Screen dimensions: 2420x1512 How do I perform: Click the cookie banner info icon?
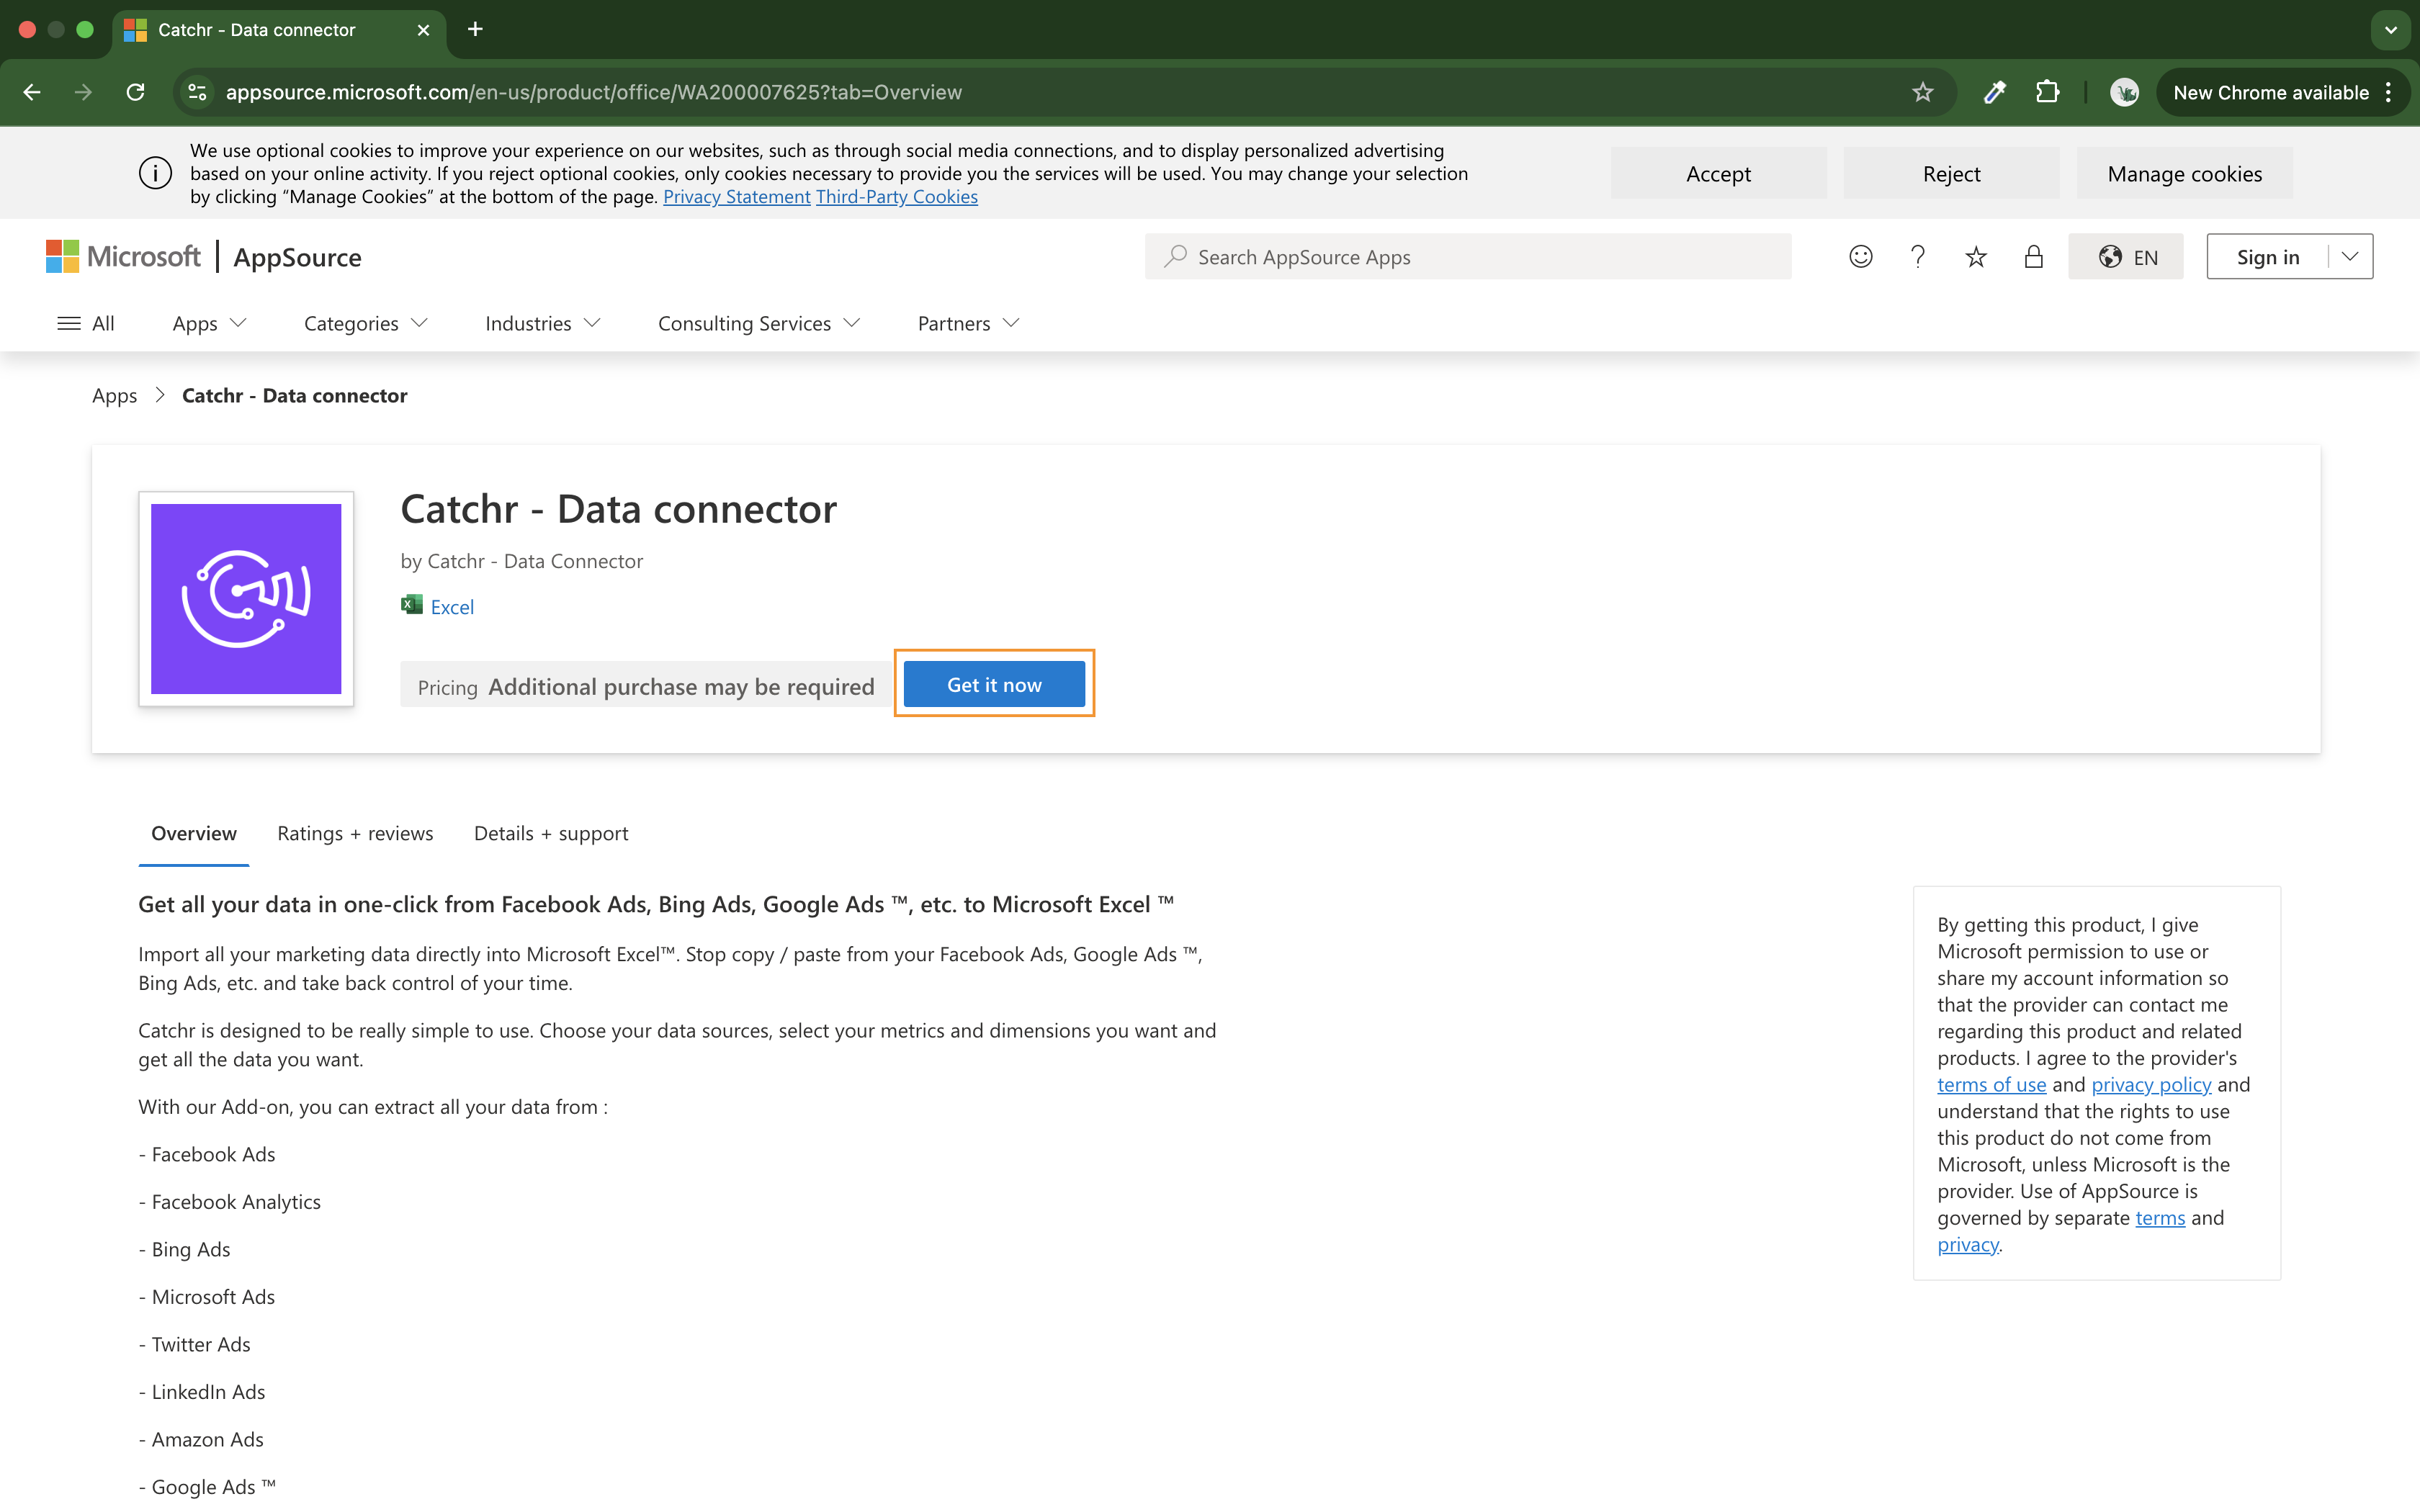[155, 173]
